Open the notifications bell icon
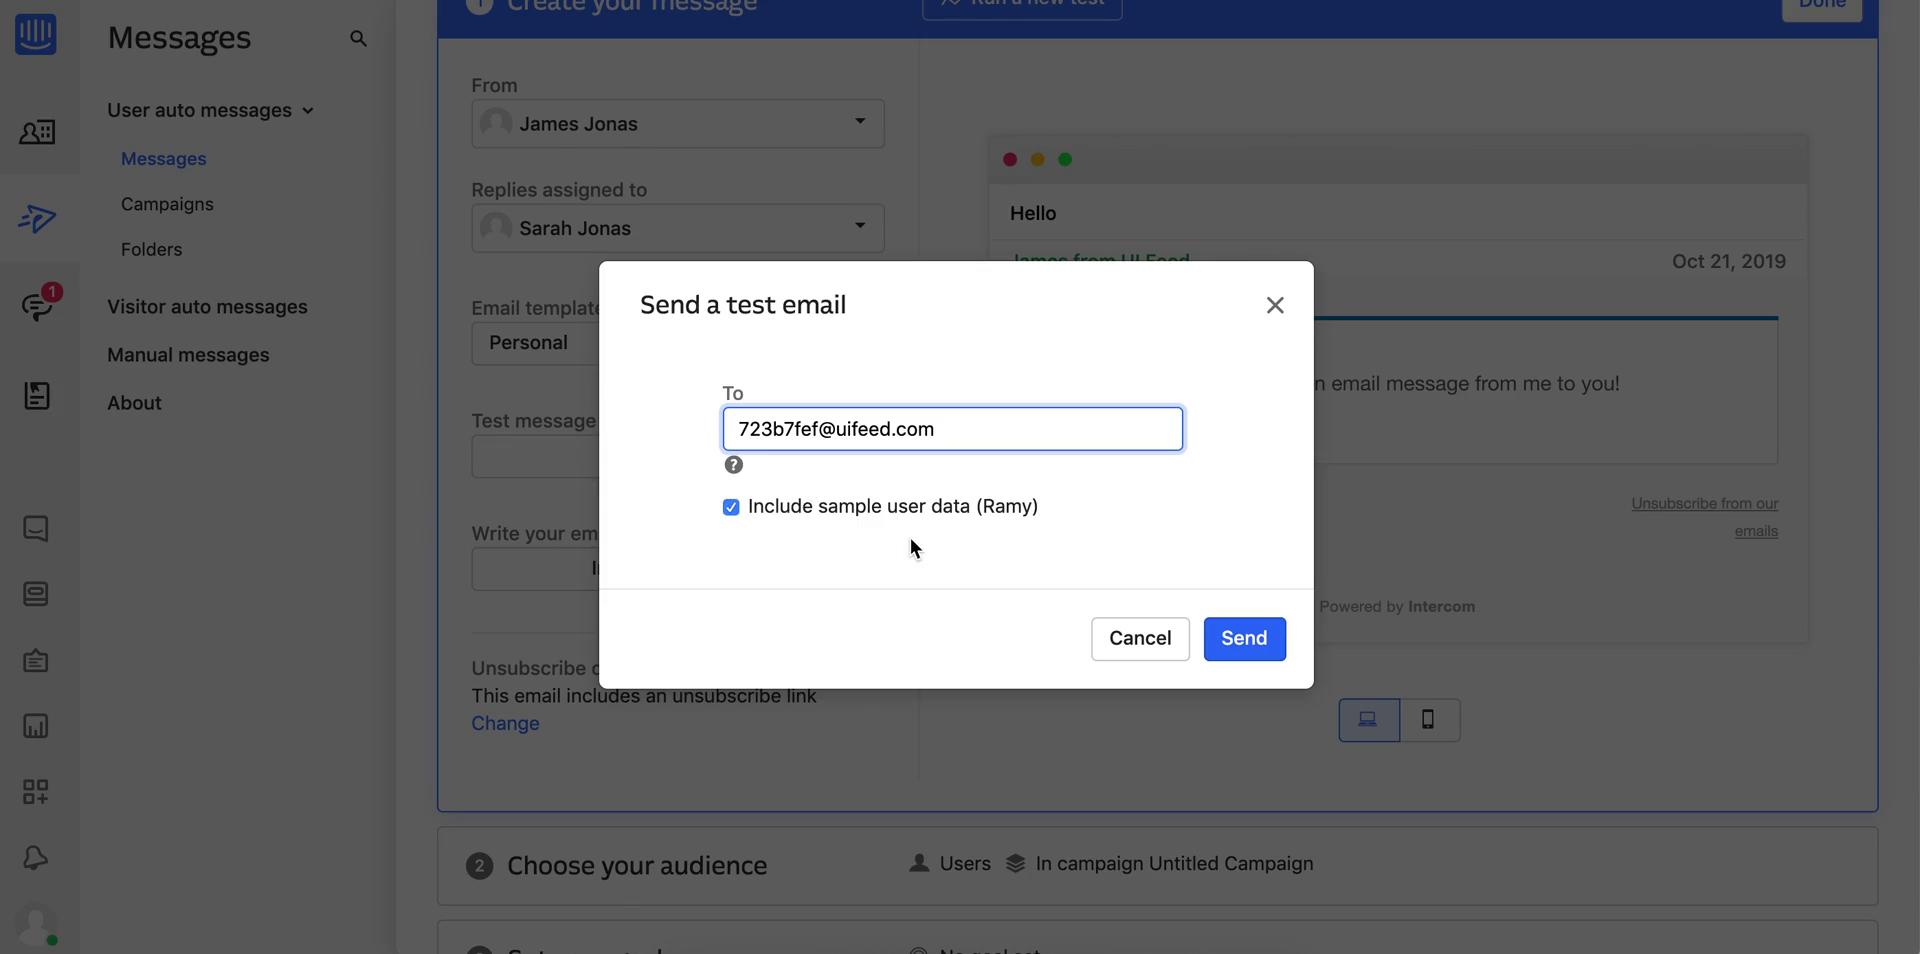Screen dimensions: 1920x954 36,858
